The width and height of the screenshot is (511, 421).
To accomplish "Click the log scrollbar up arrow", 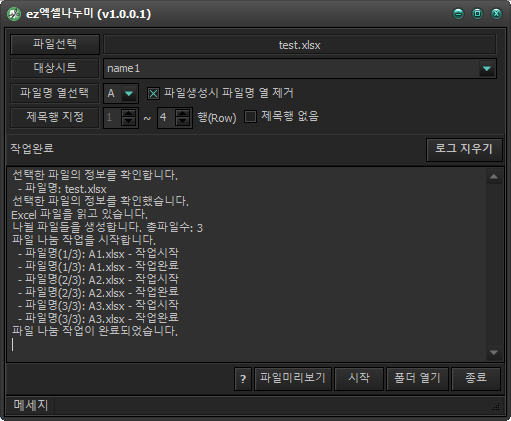I will 494,177.
